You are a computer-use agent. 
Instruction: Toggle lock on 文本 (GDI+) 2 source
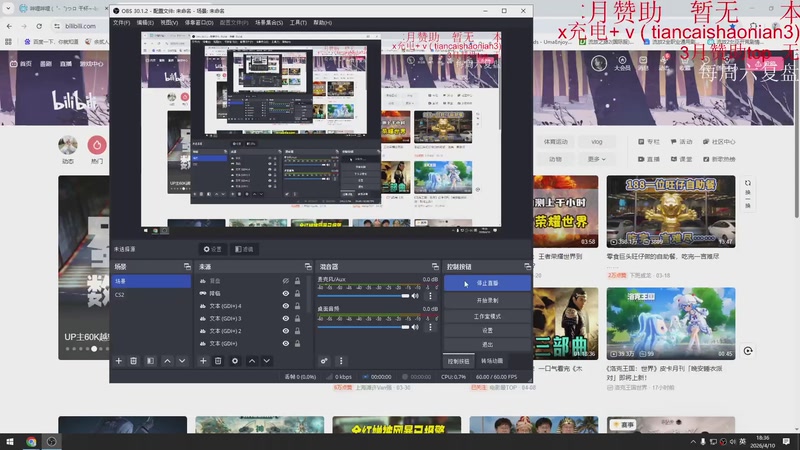click(297, 331)
